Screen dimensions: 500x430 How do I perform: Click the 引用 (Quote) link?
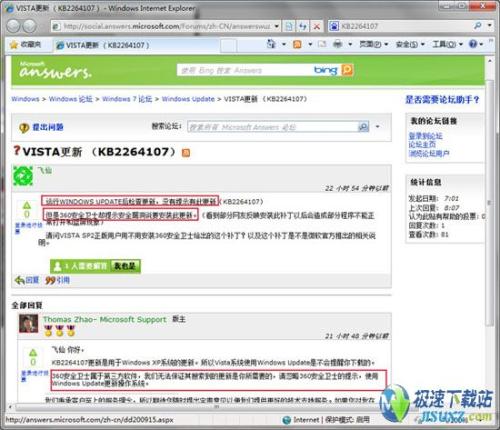click(58, 280)
